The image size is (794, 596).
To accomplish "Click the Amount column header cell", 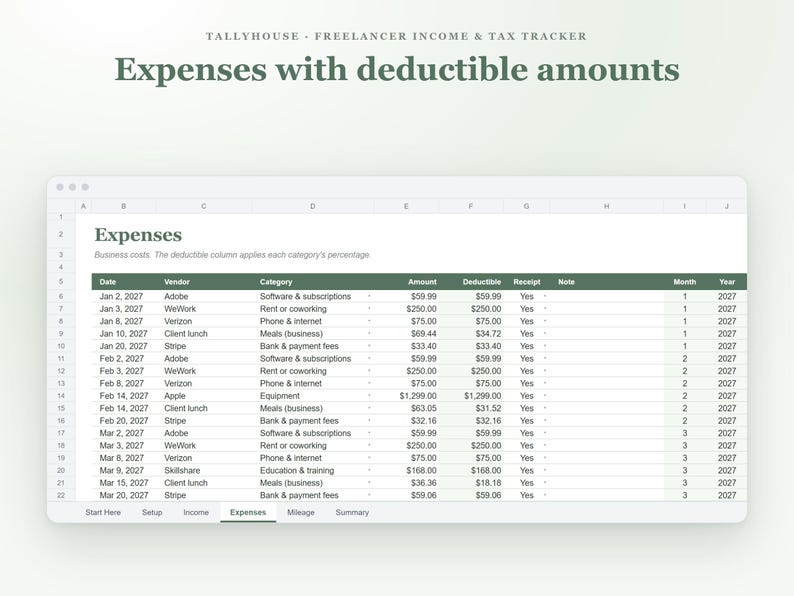I will tap(406, 282).
